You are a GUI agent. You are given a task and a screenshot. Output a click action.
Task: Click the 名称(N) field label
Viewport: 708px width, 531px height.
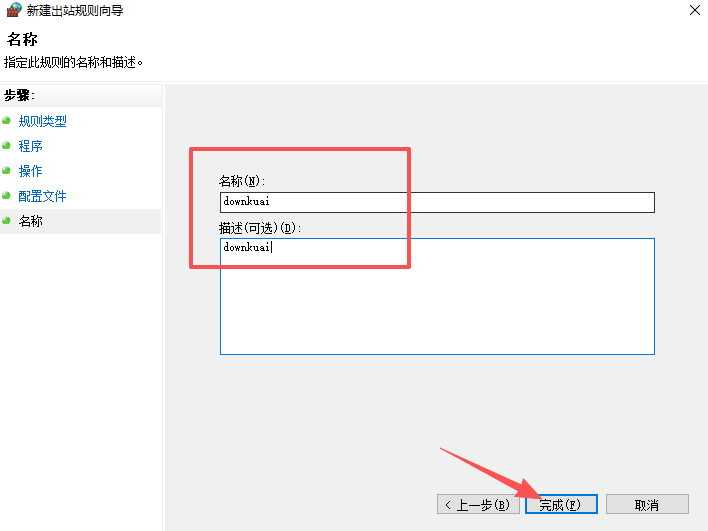point(241,181)
